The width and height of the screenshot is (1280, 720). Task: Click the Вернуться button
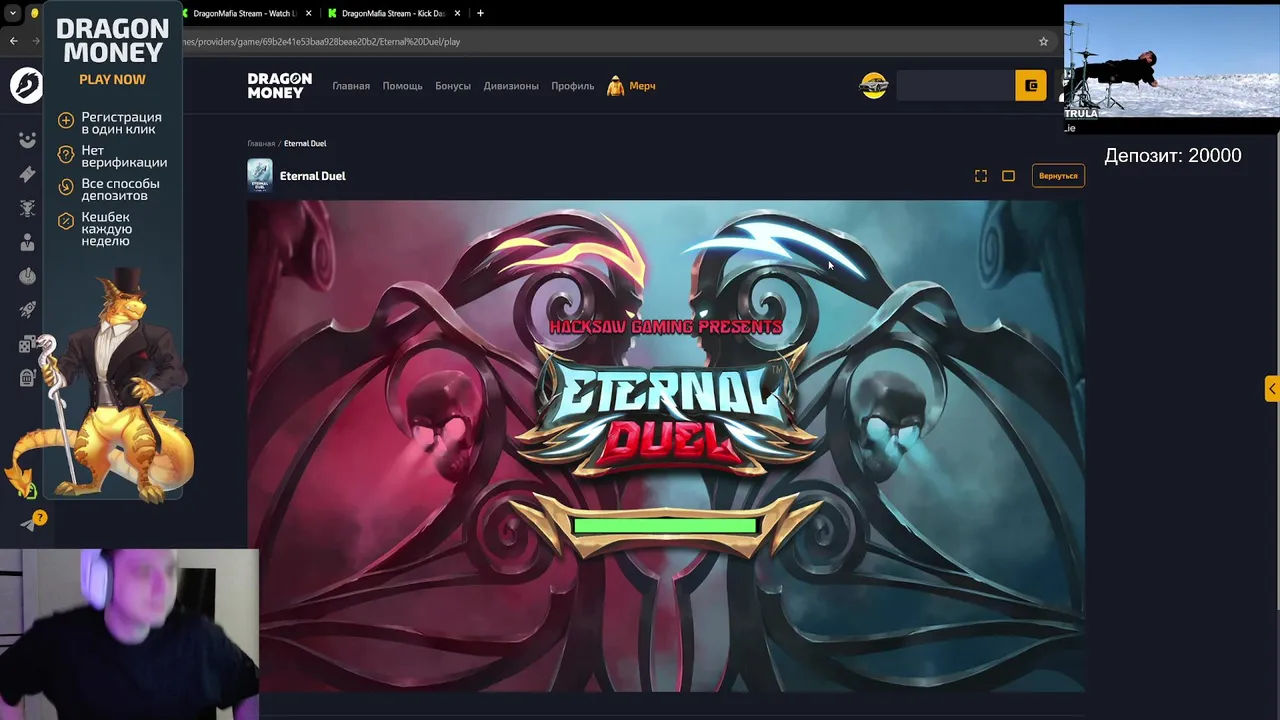[1058, 176]
